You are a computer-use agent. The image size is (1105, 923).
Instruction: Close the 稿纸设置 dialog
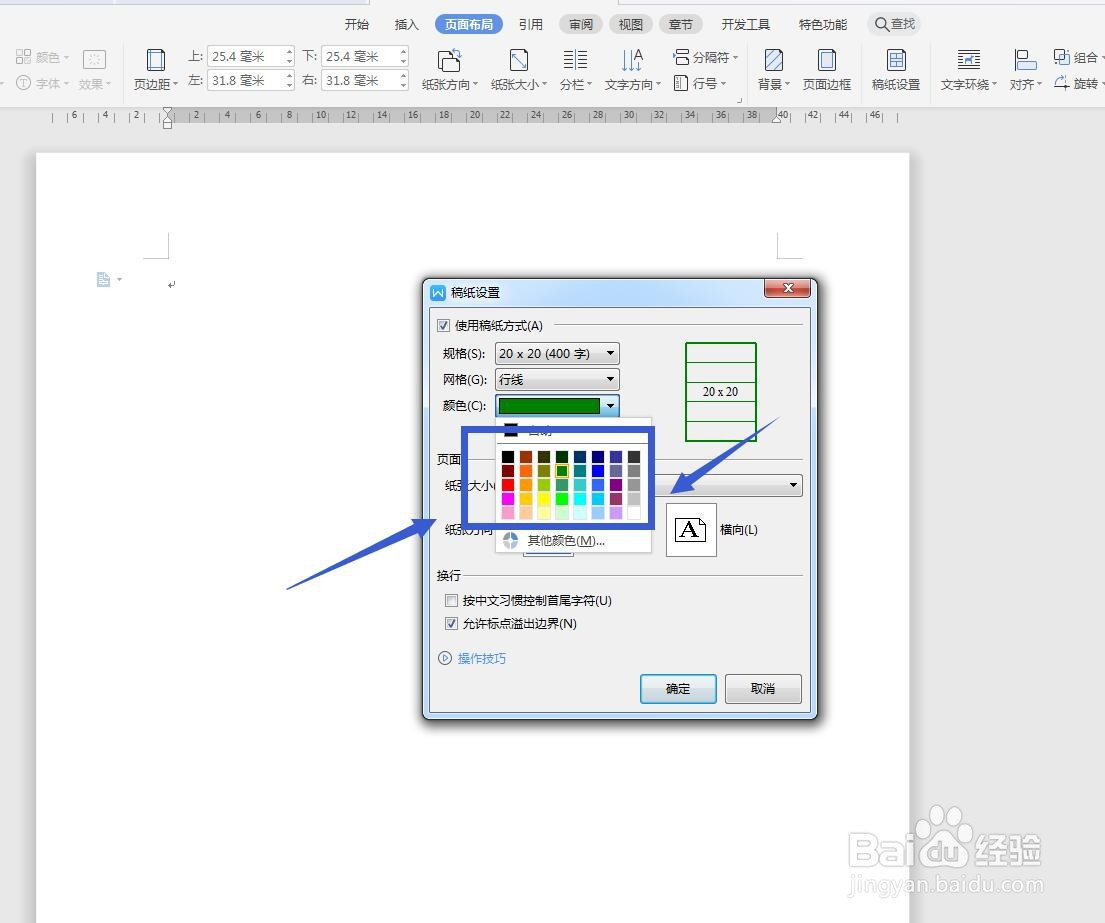(x=787, y=288)
